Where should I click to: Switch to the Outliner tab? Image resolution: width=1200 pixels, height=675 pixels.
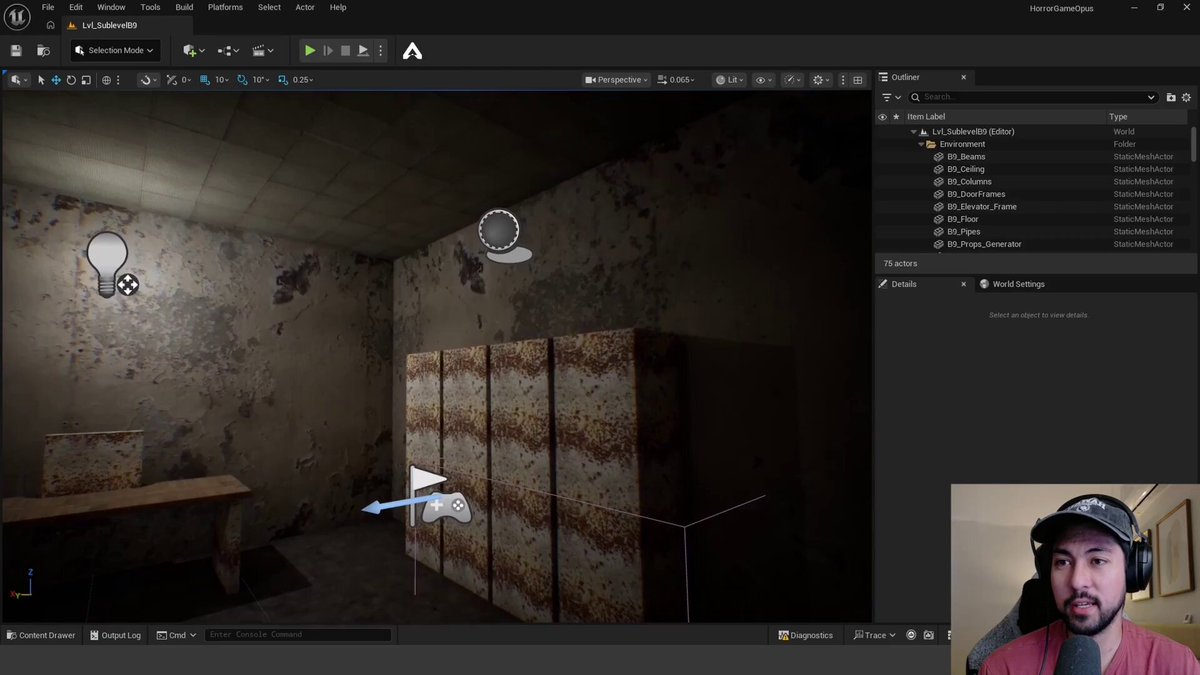click(905, 77)
